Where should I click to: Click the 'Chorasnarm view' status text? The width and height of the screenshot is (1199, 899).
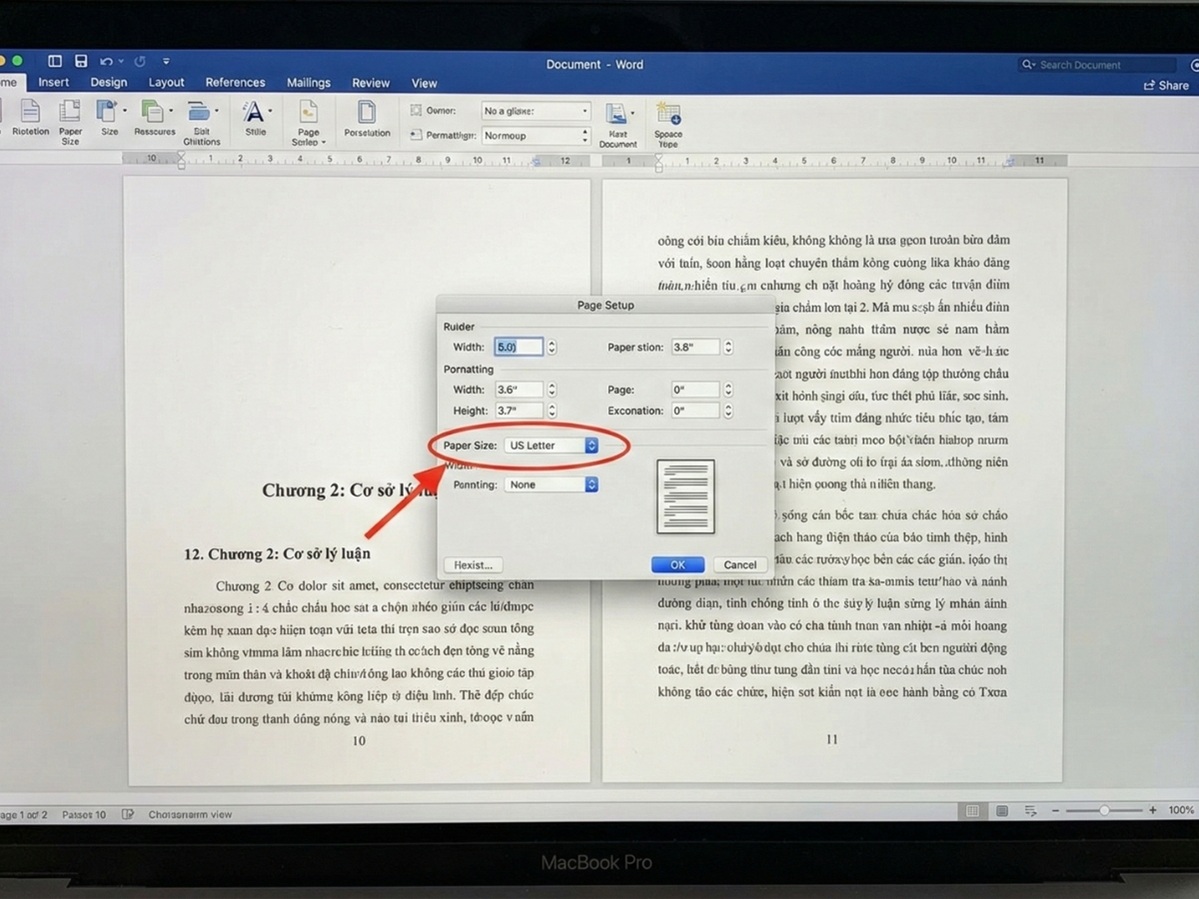(x=190, y=815)
